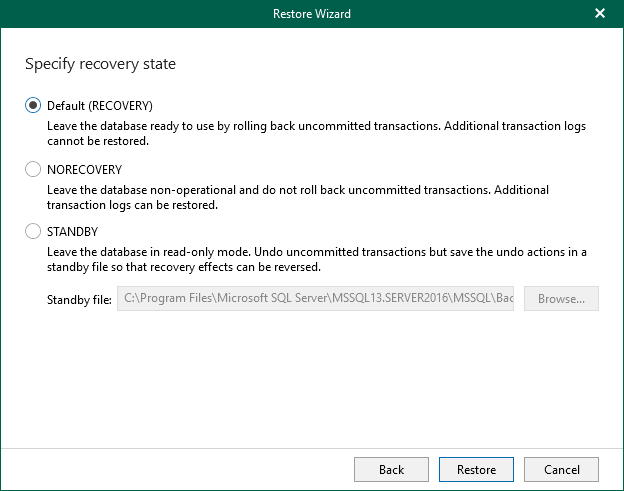The height and width of the screenshot is (491, 624).
Task: Select the Default (RECOVERY) radio button
Action: point(33,105)
